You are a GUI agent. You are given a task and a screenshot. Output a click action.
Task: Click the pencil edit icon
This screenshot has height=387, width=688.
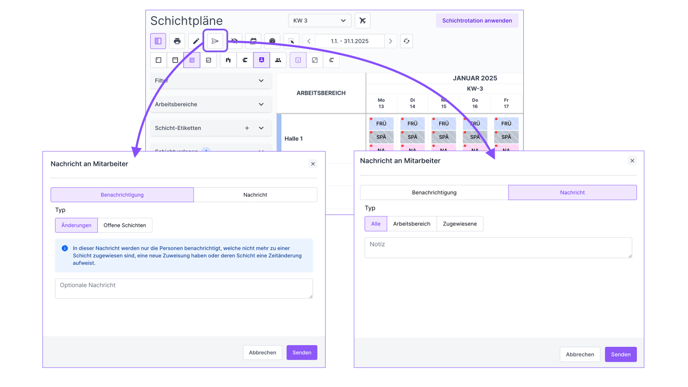(x=196, y=41)
